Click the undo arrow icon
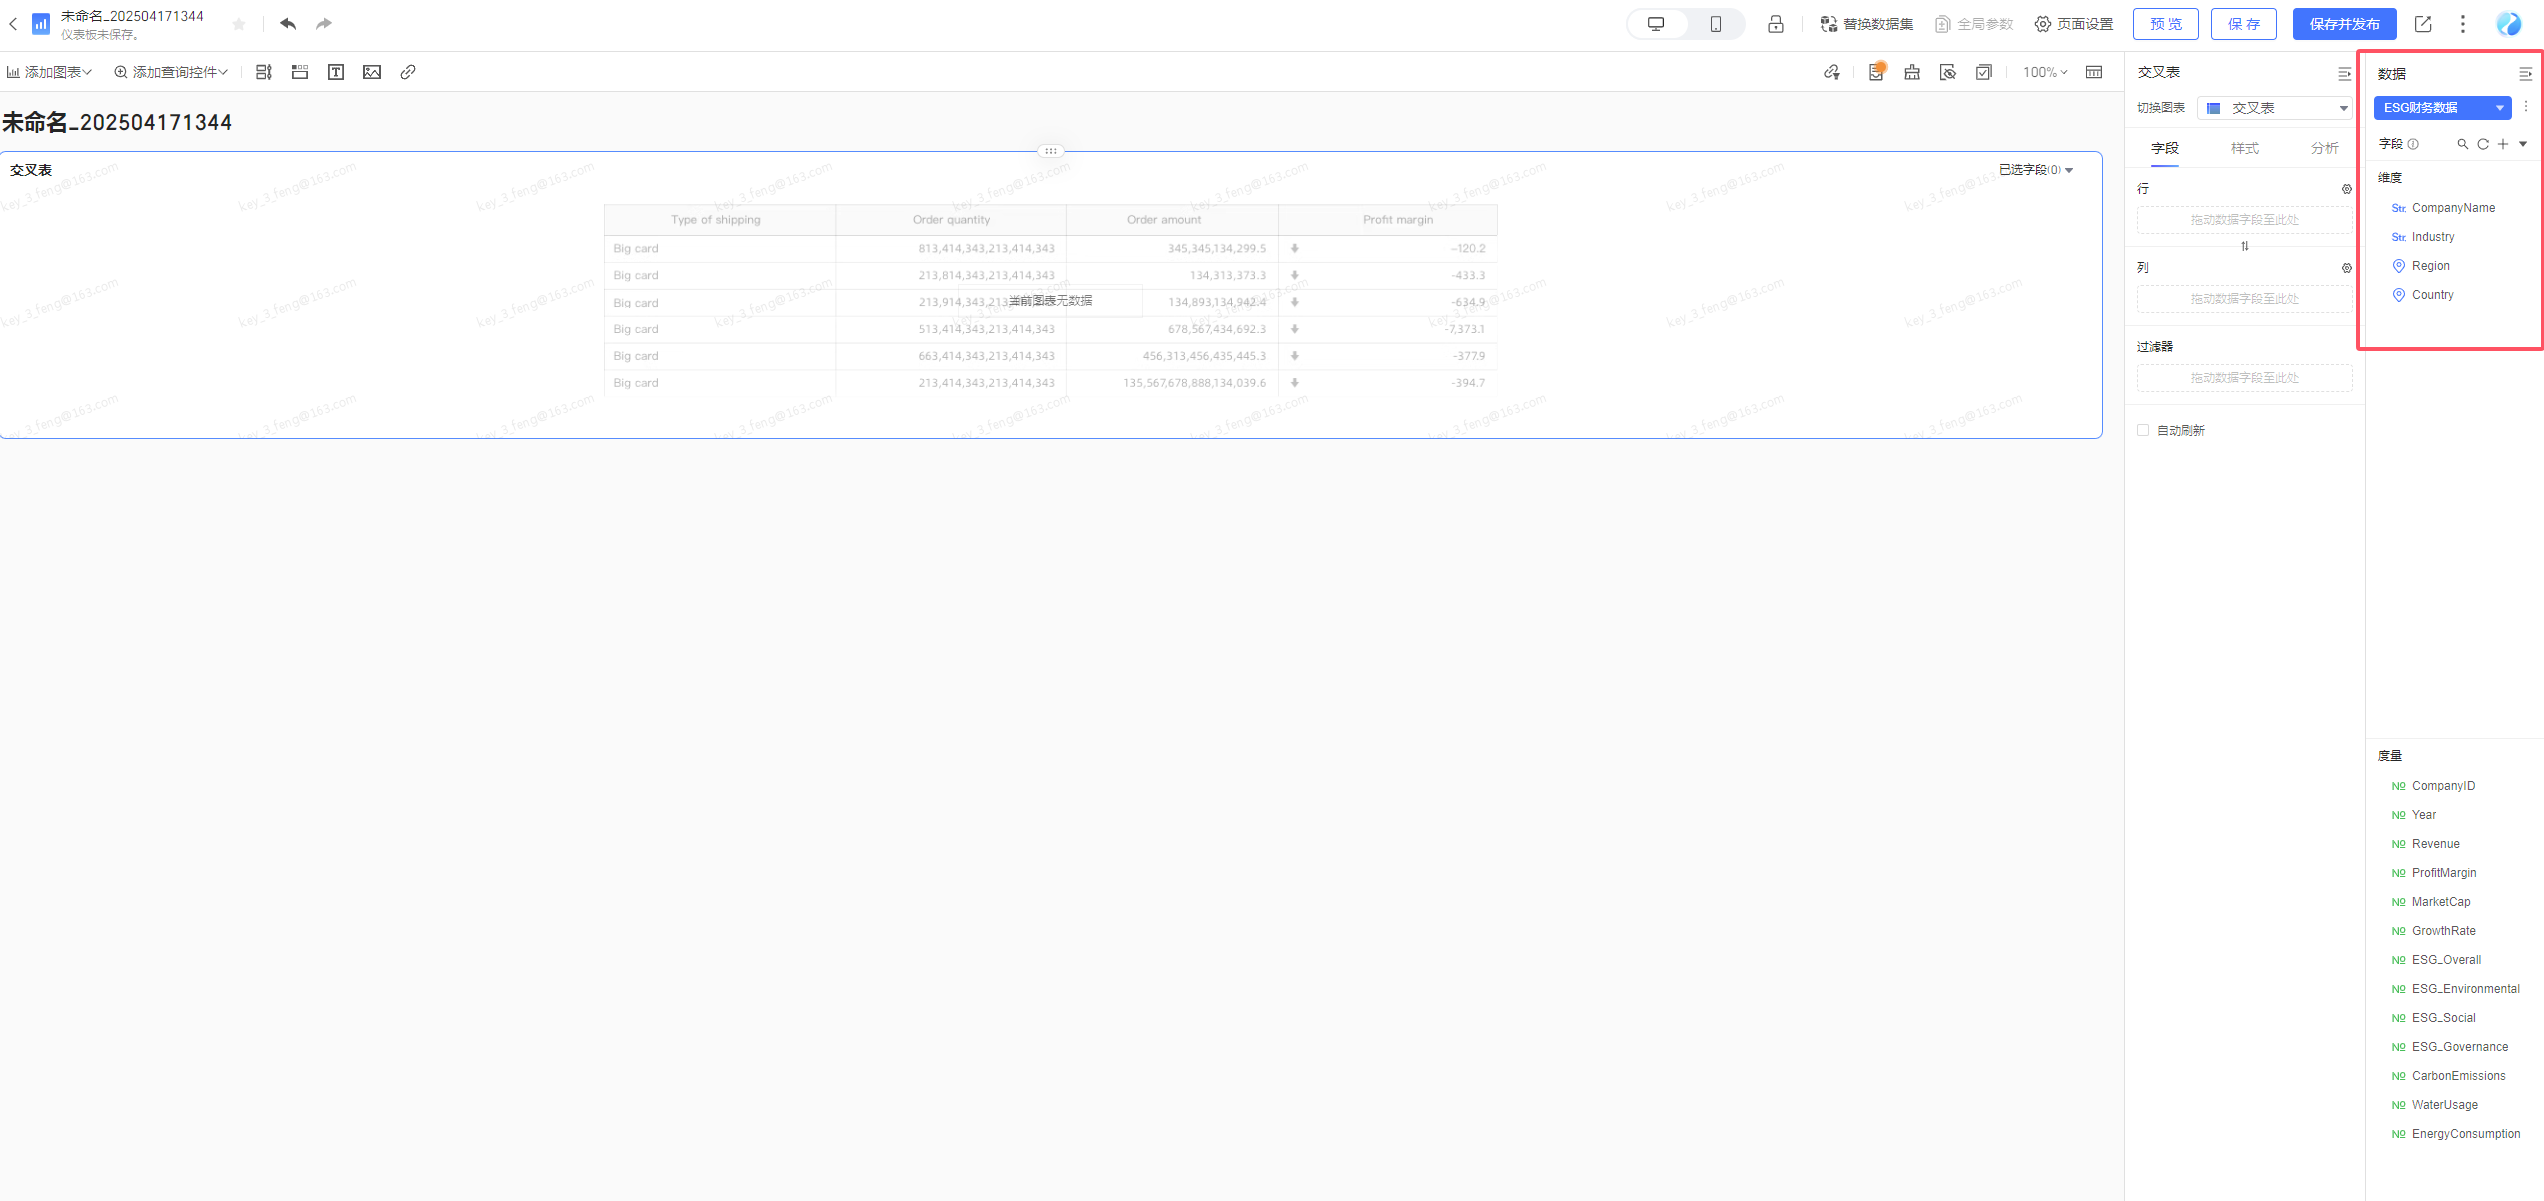 coord(288,23)
